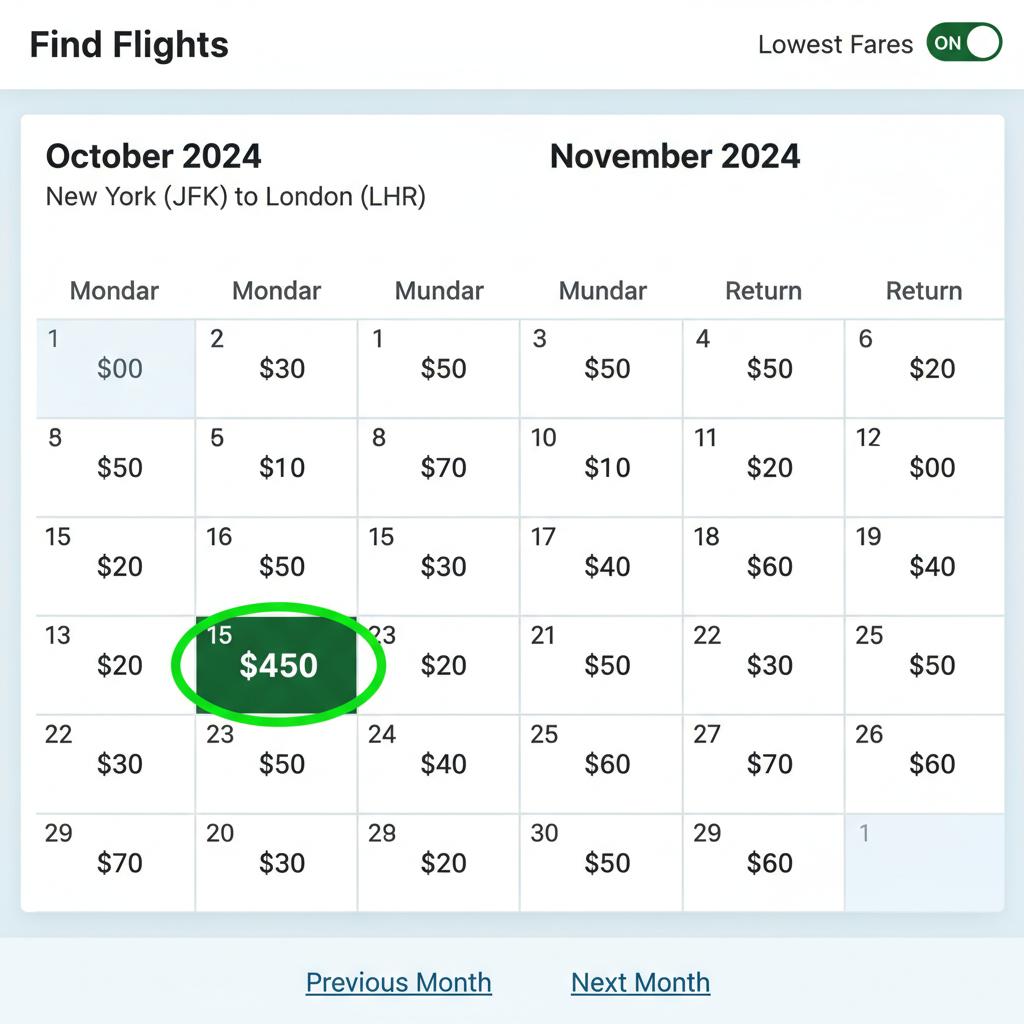
Task: Select date 19 priced $40
Action: click(925, 566)
